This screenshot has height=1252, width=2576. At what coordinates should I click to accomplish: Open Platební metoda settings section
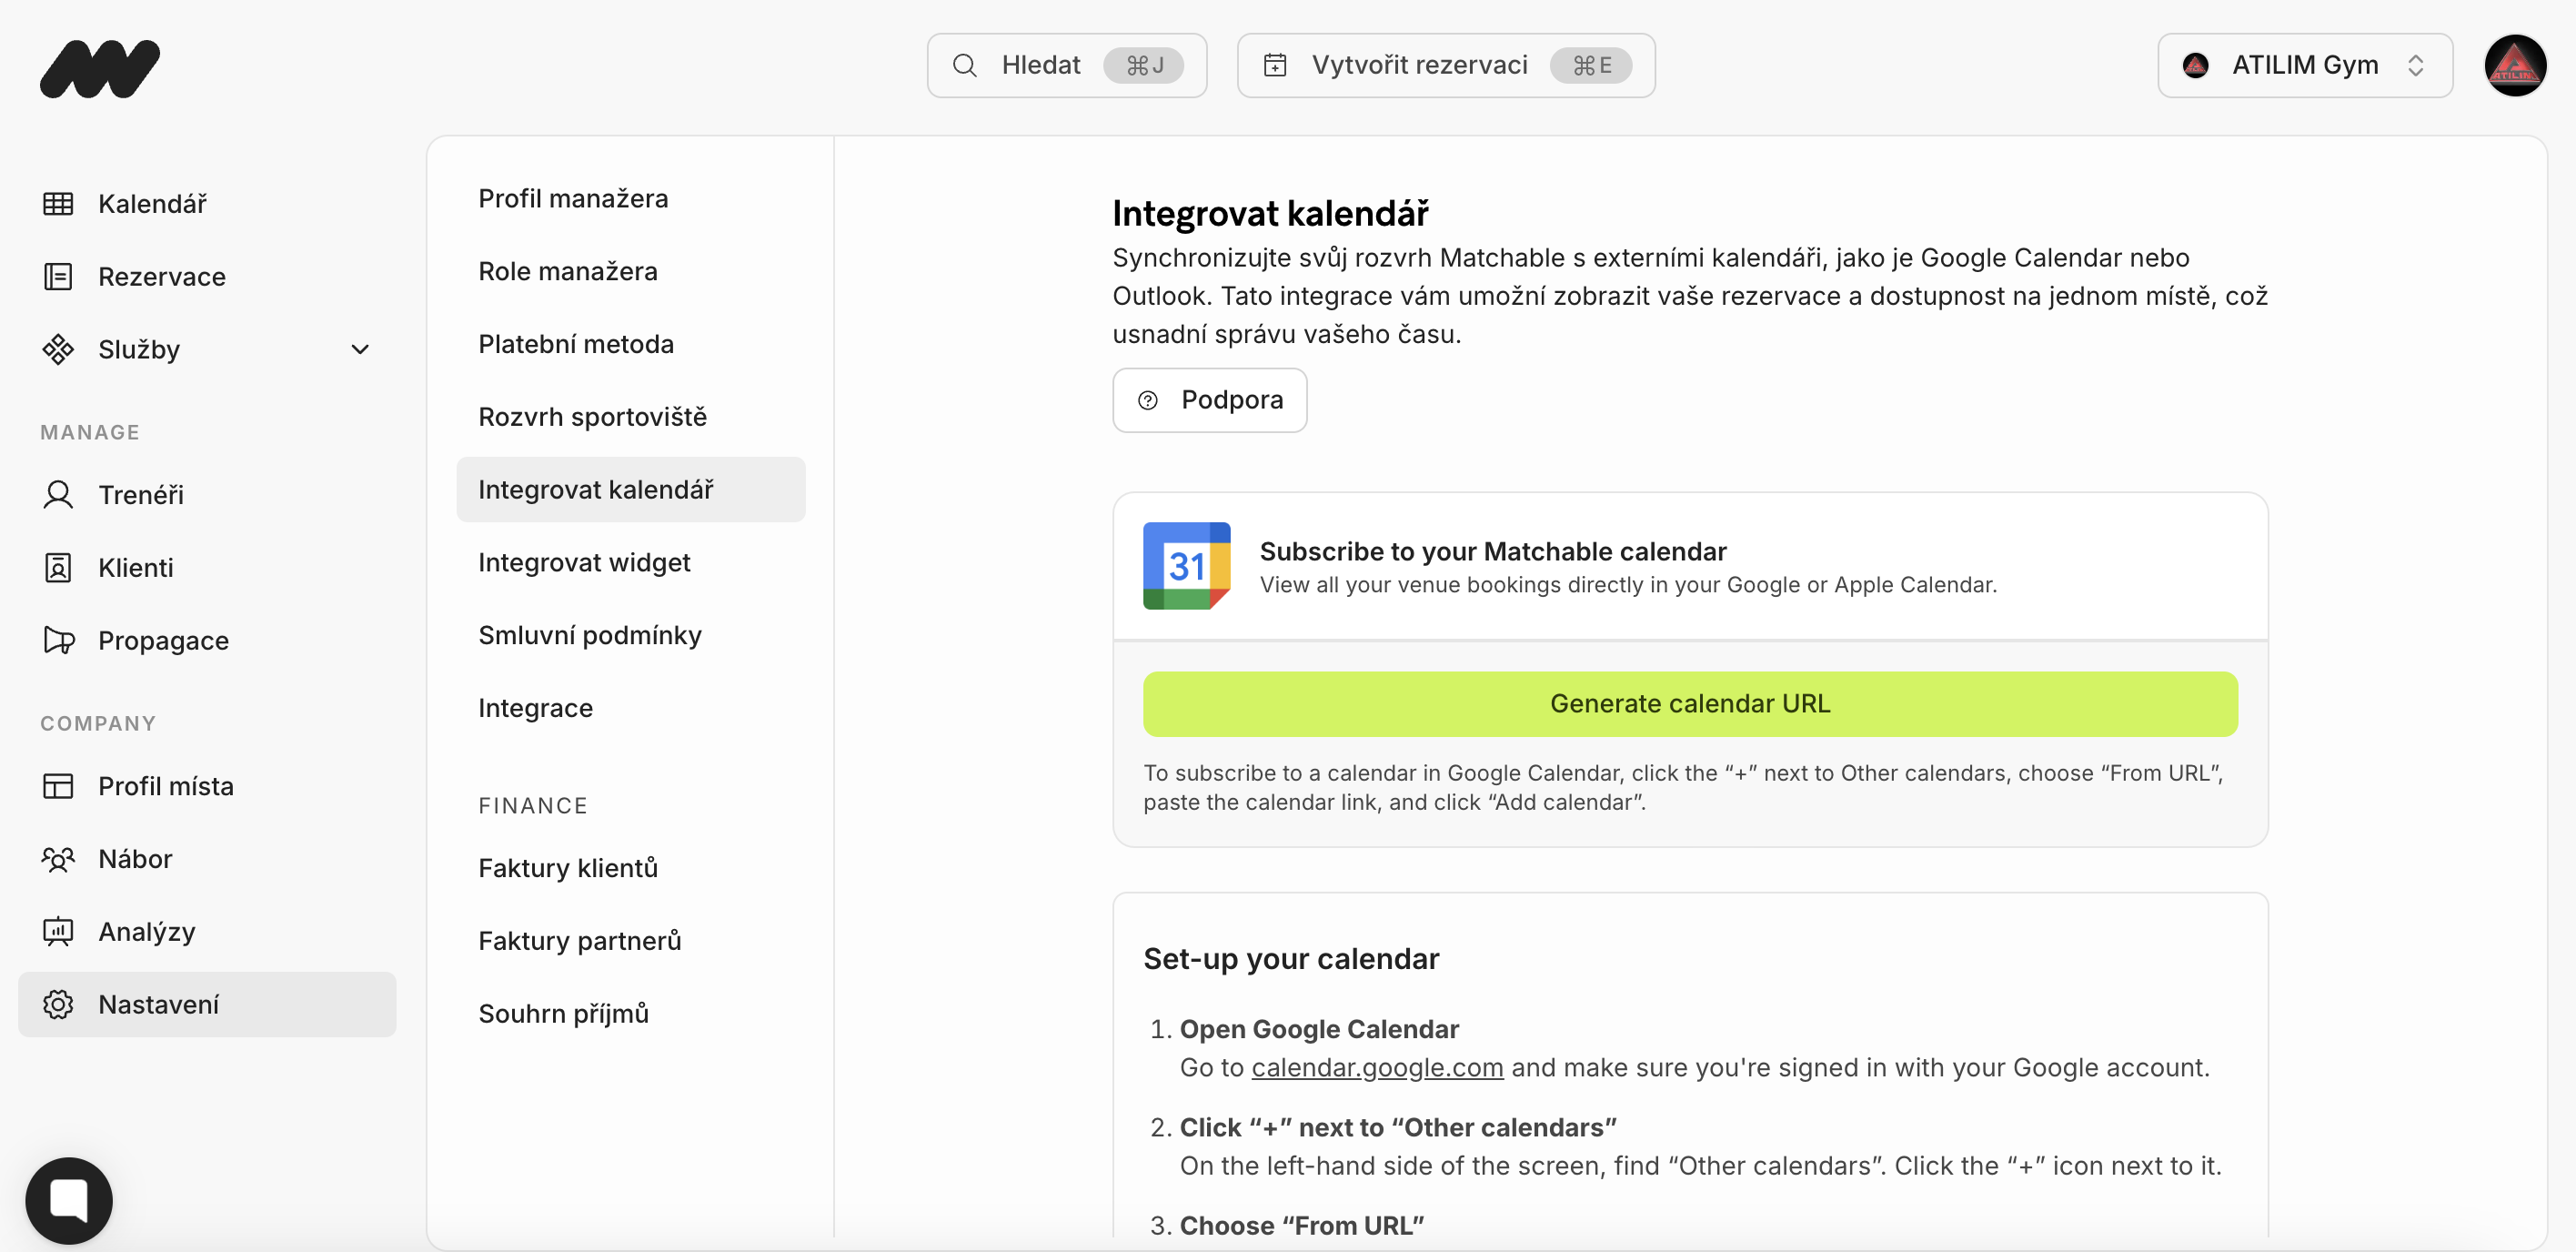pos(576,344)
